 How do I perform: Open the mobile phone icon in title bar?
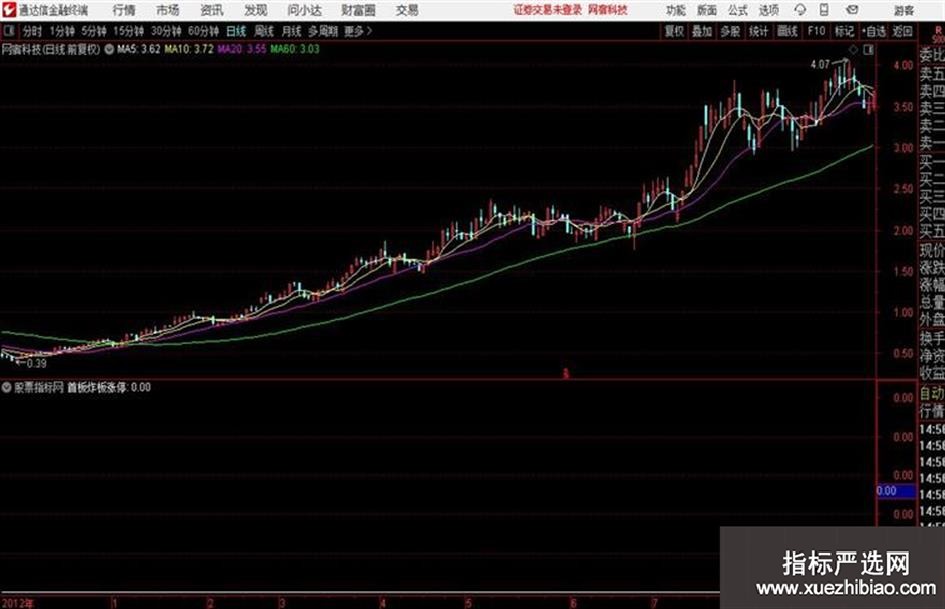click(824, 10)
